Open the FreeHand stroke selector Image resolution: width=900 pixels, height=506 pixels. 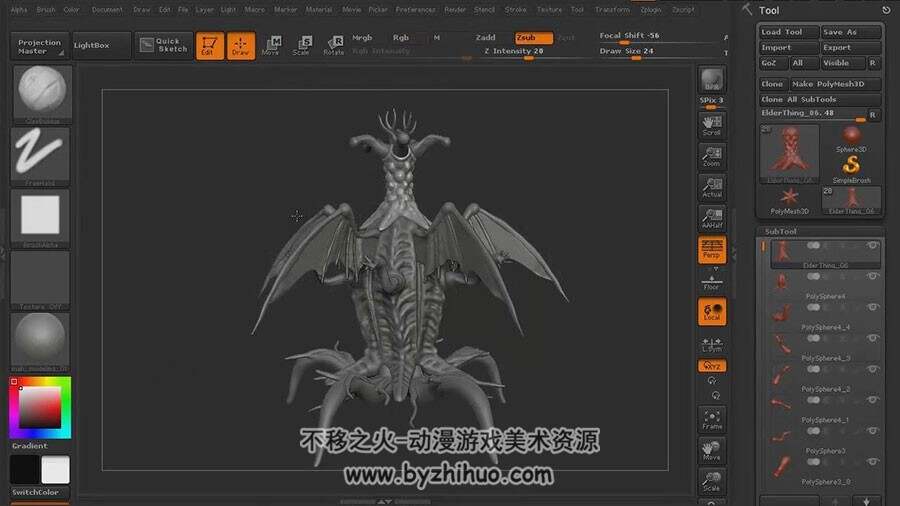coord(40,155)
